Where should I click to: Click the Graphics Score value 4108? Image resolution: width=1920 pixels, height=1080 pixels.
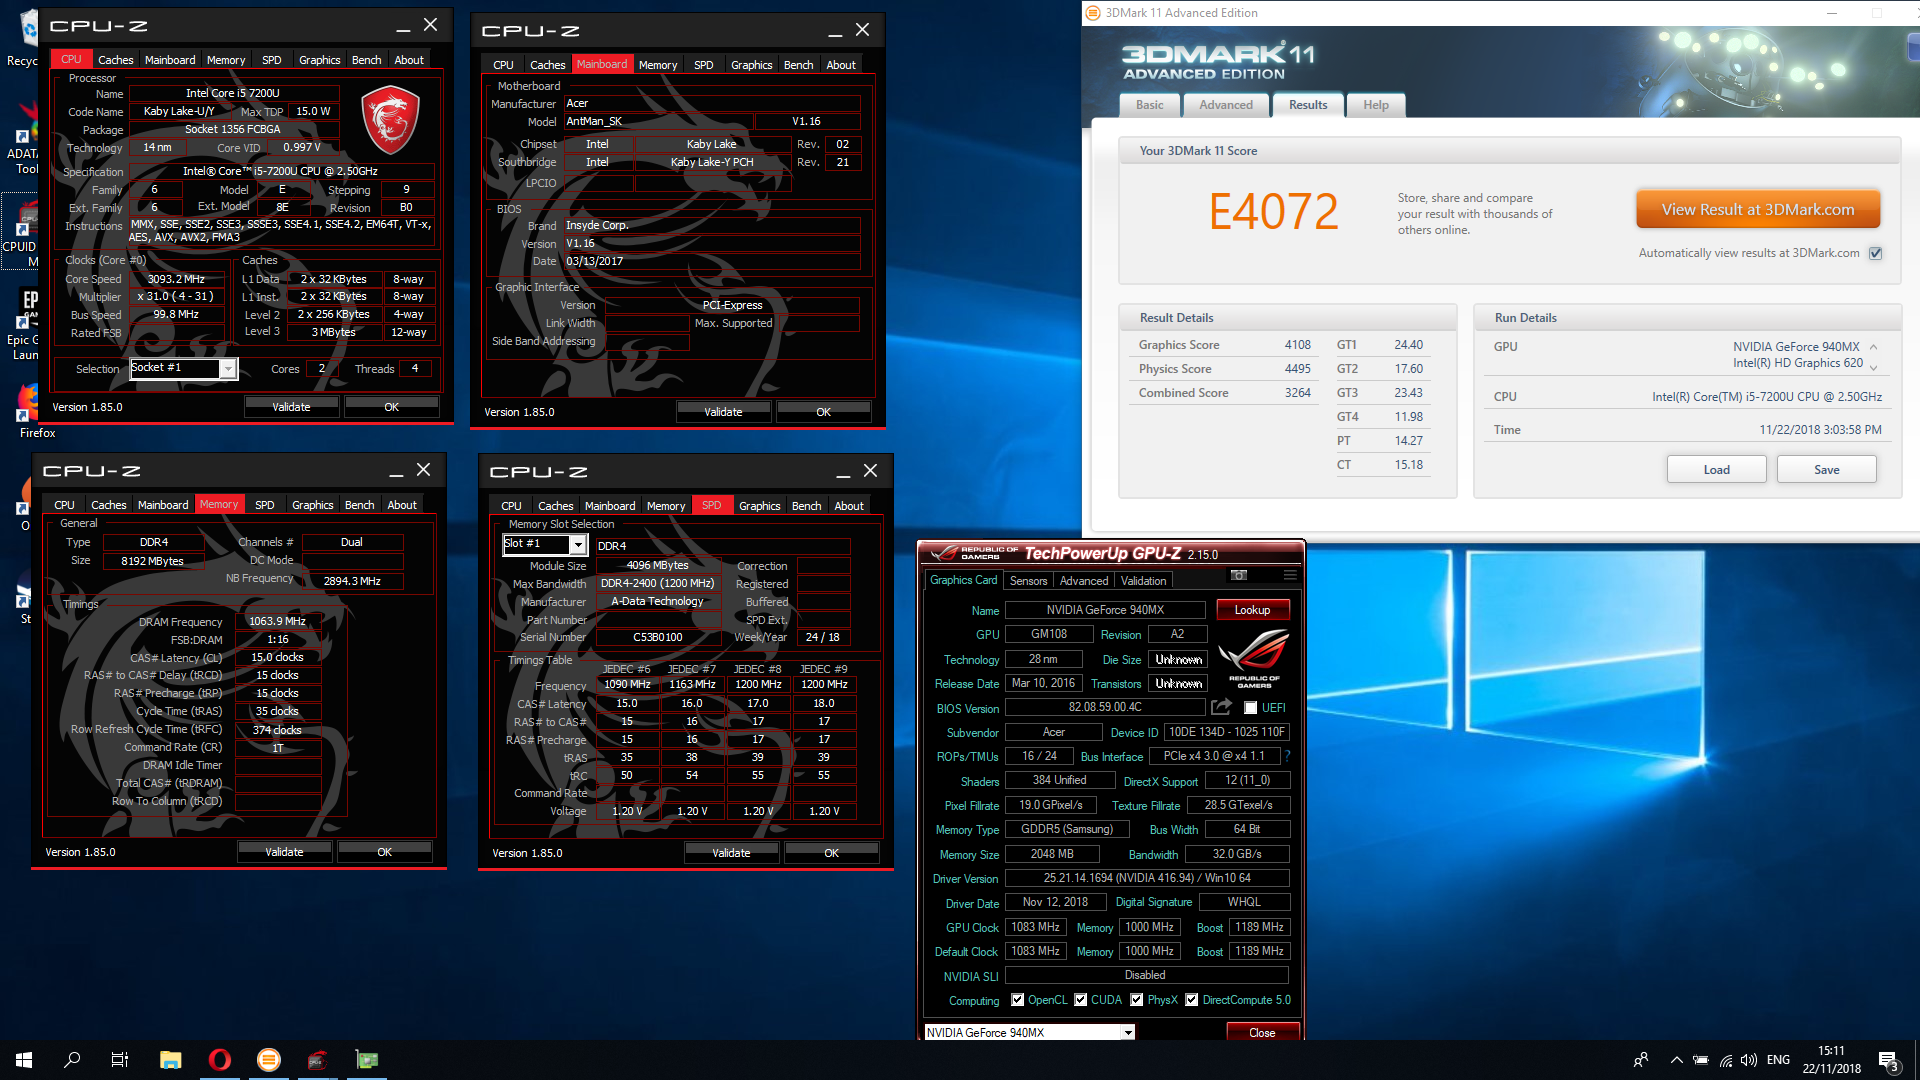coord(1297,345)
